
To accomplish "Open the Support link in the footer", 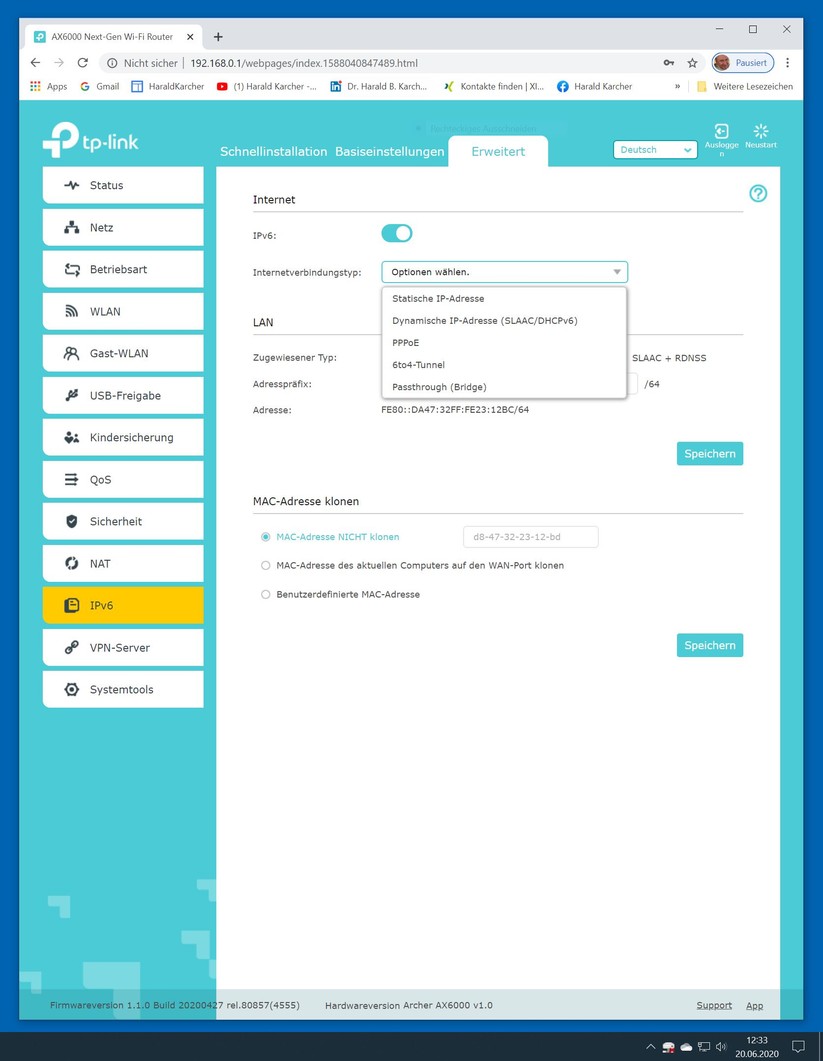I will tap(714, 1006).
